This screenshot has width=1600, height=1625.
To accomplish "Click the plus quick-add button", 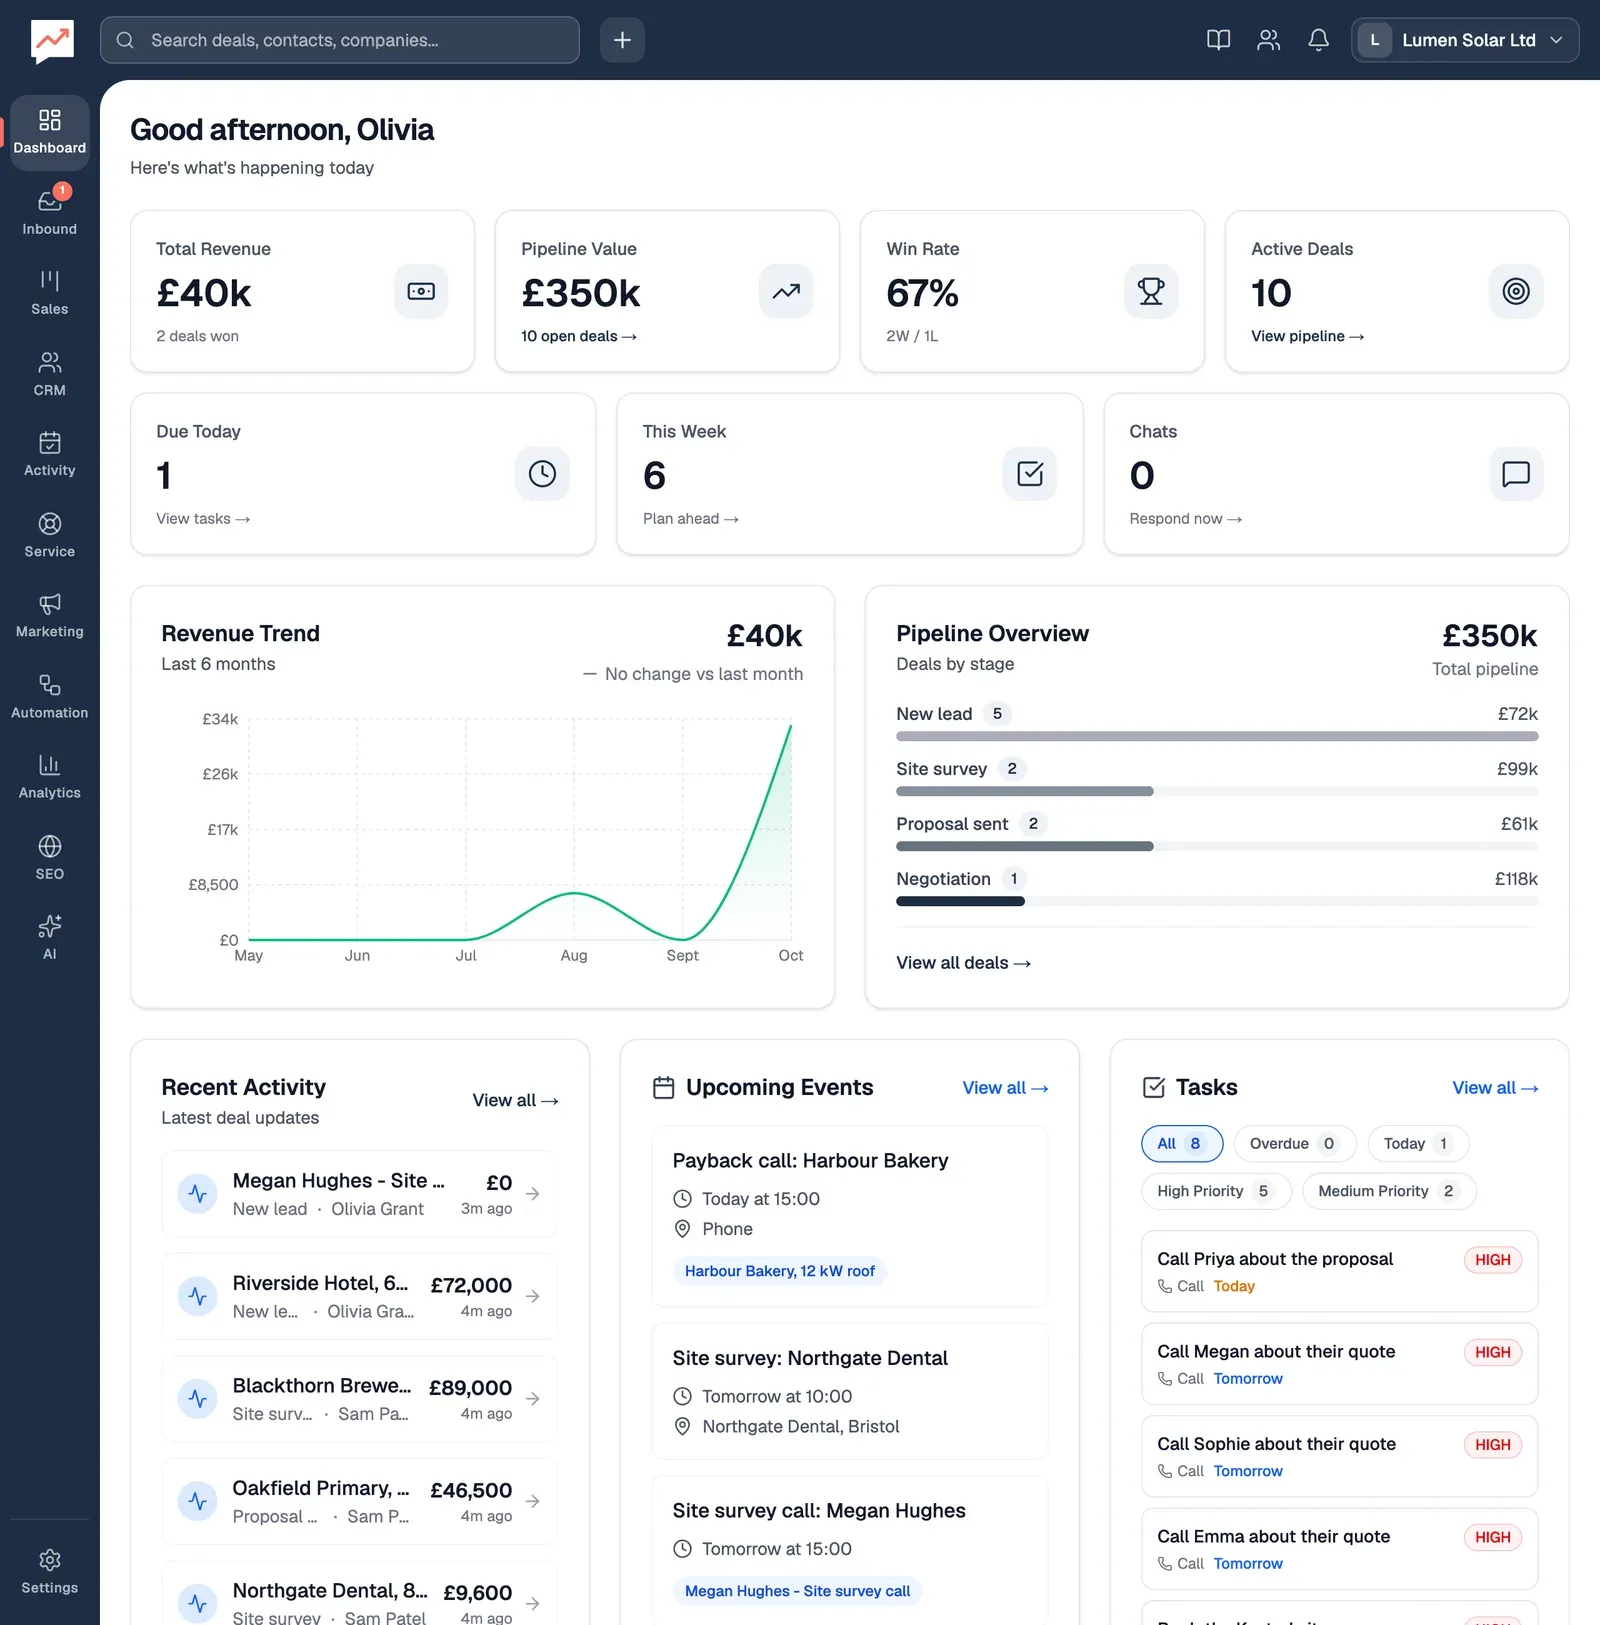I will pos(622,40).
